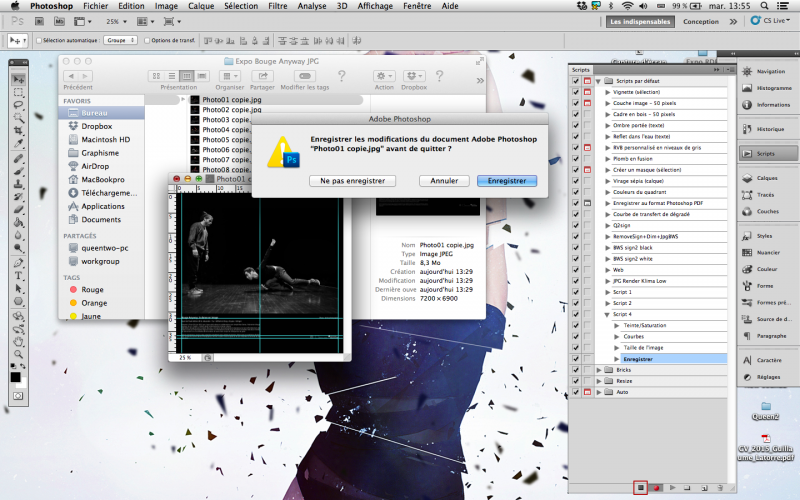The width and height of the screenshot is (800, 500).
Task: Expand the Resize script folder
Action: 599,381
